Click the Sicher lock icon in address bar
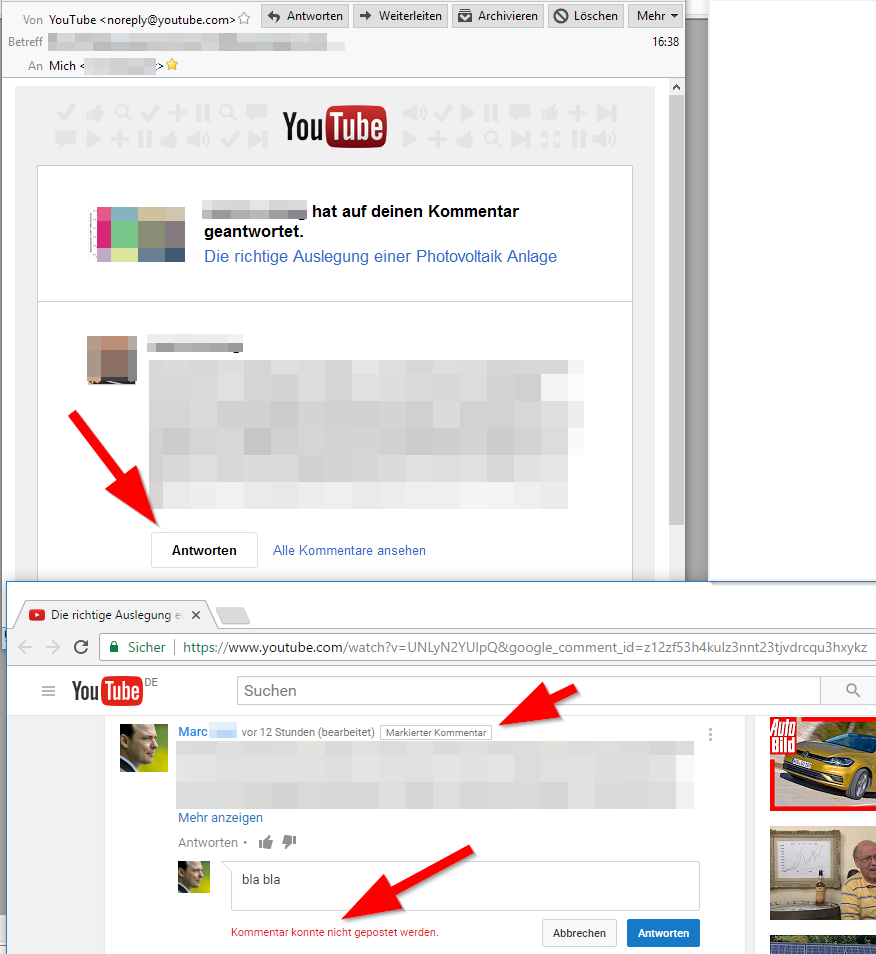This screenshot has width=876, height=954. (115, 647)
